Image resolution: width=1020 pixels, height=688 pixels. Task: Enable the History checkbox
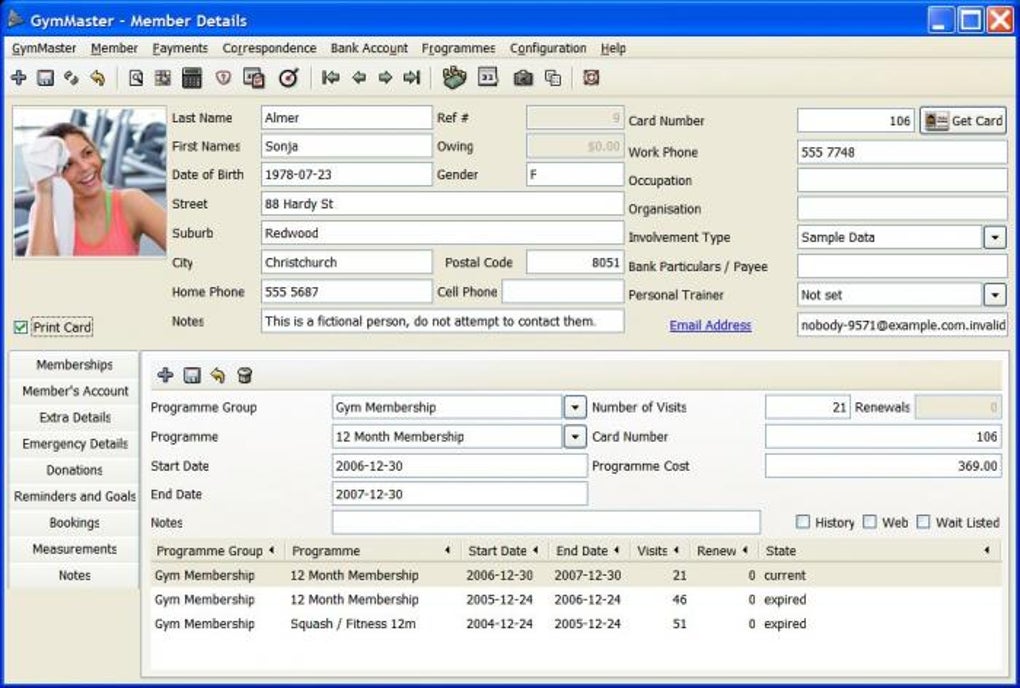click(x=803, y=522)
